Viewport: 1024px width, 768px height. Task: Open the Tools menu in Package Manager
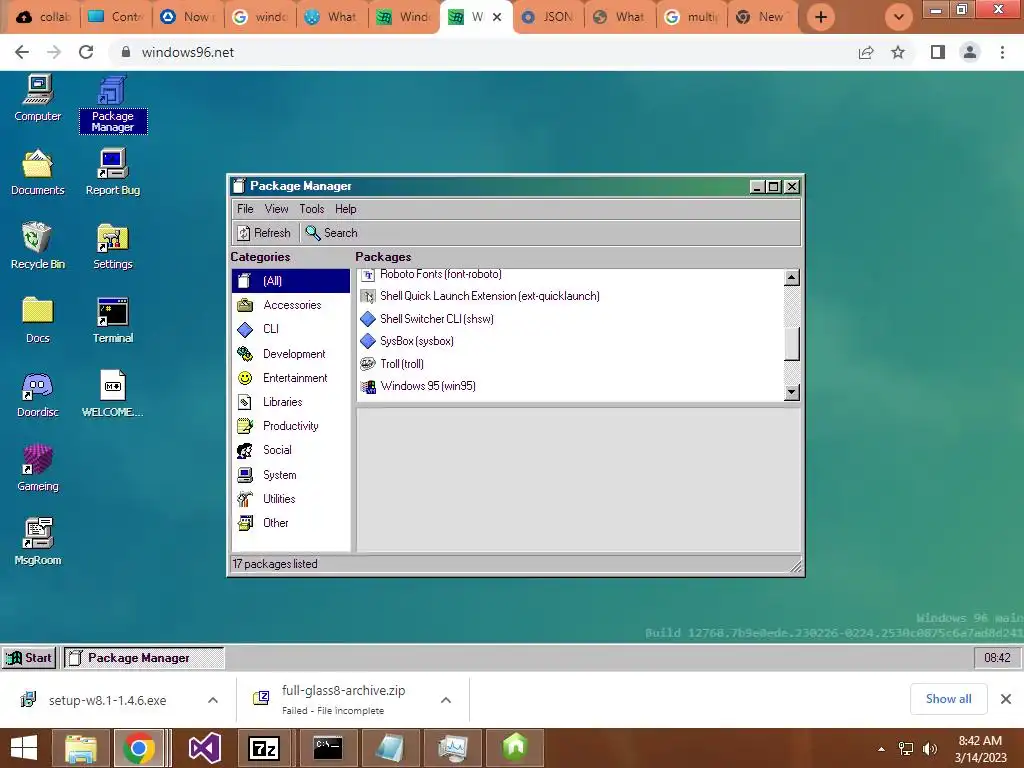(x=312, y=209)
